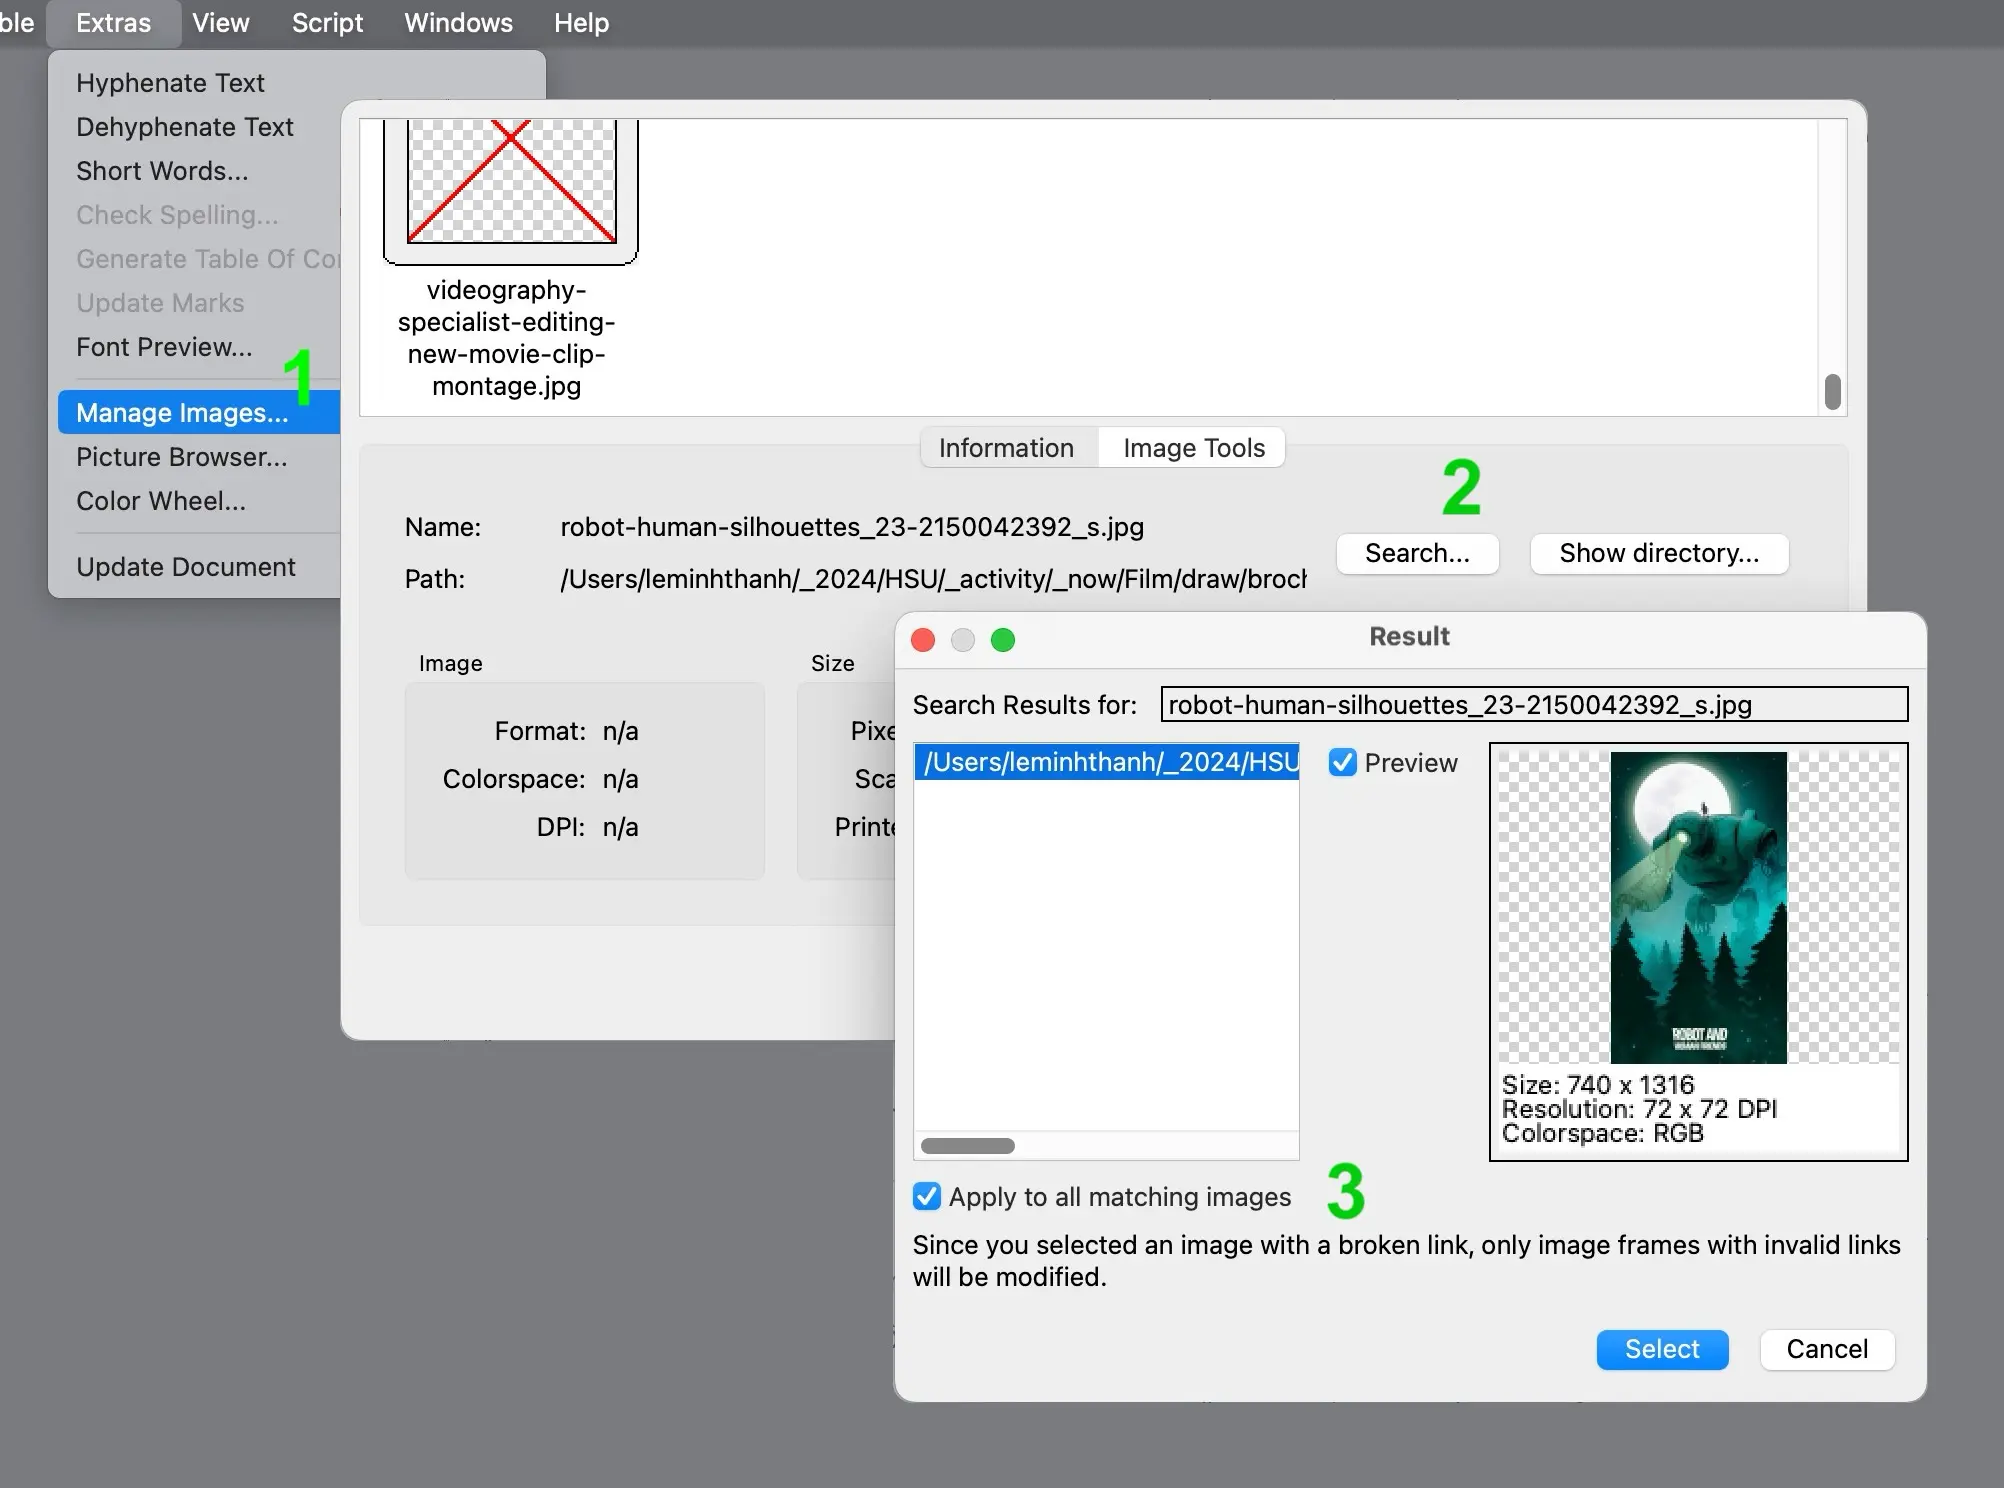This screenshot has width=2004, height=1488.
Task: Click the red close button on Result dialog
Action: (x=923, y=640)
